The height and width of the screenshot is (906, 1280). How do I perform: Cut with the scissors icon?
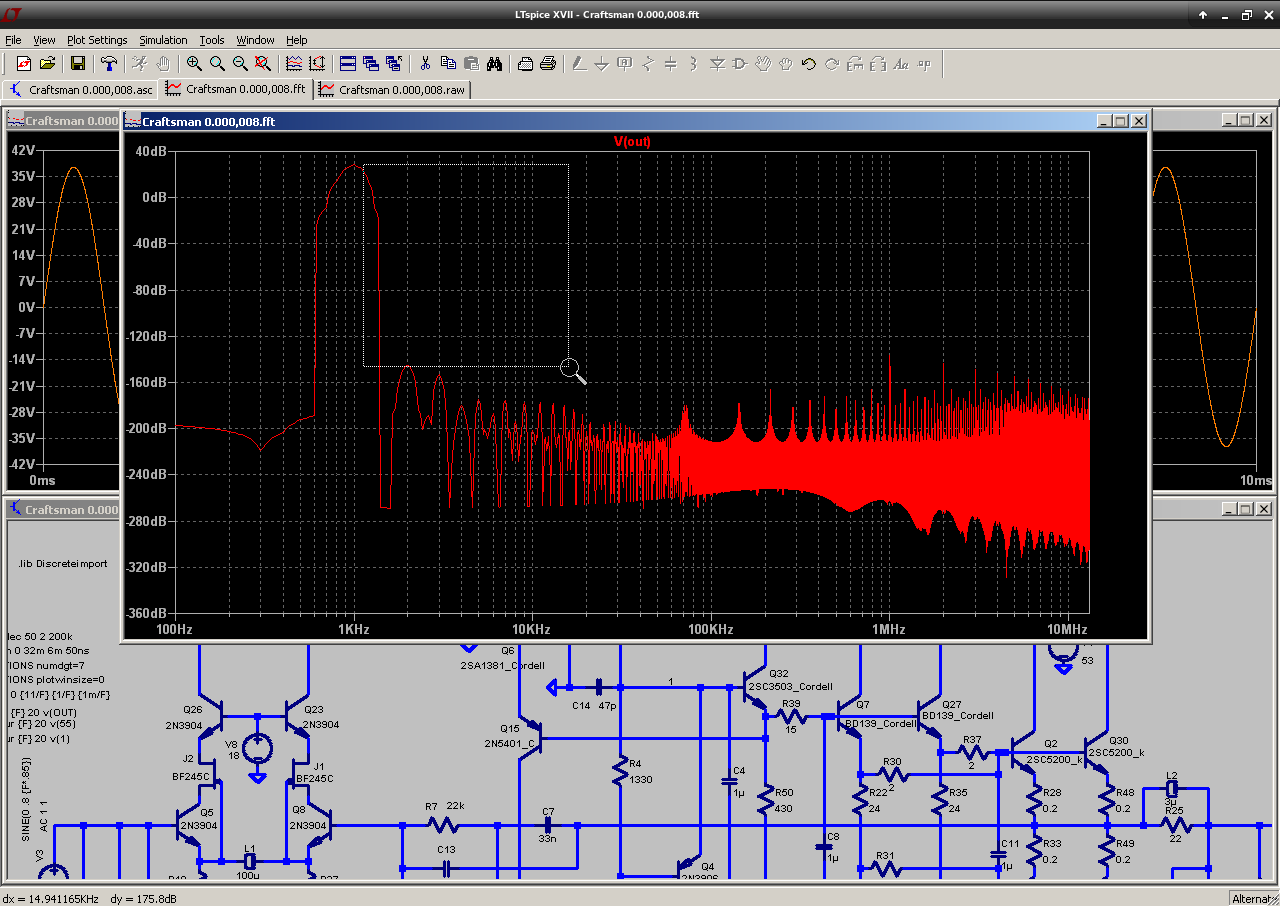coord(425,64)
